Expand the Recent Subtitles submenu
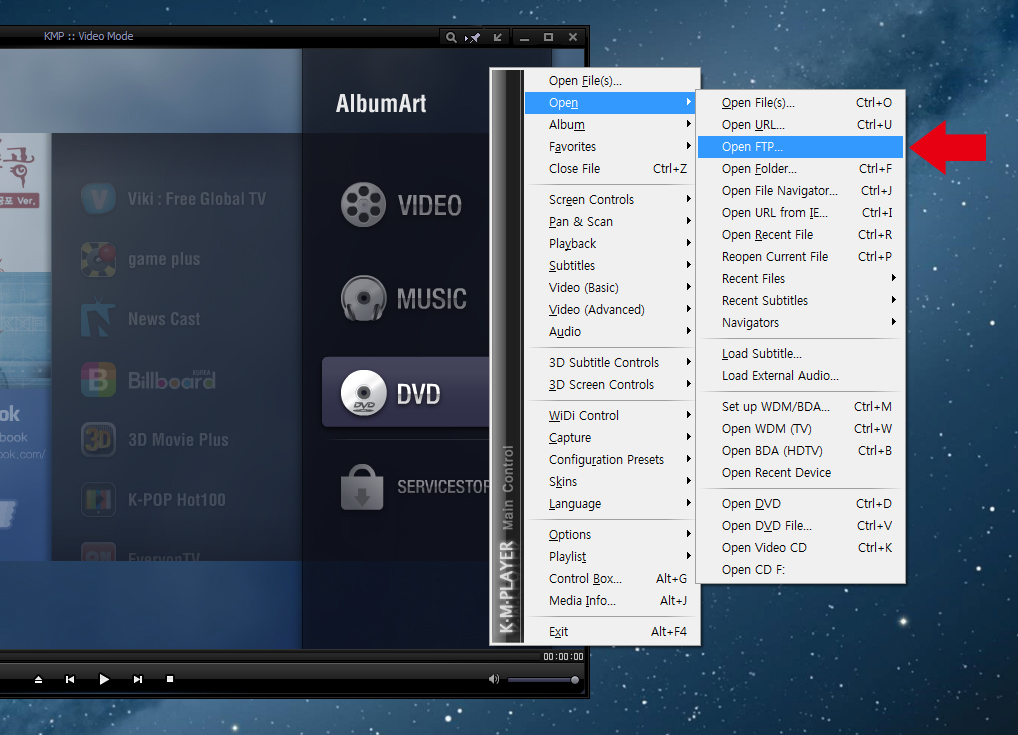 [x=801, y=301]
